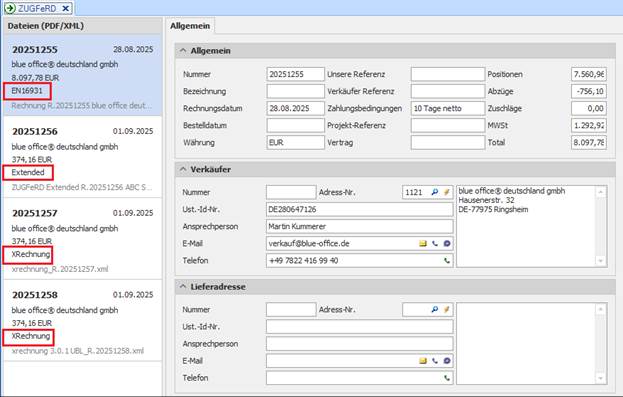Click the Lieferadresse Ansprechperson field
623x397 pixels.
360,344
